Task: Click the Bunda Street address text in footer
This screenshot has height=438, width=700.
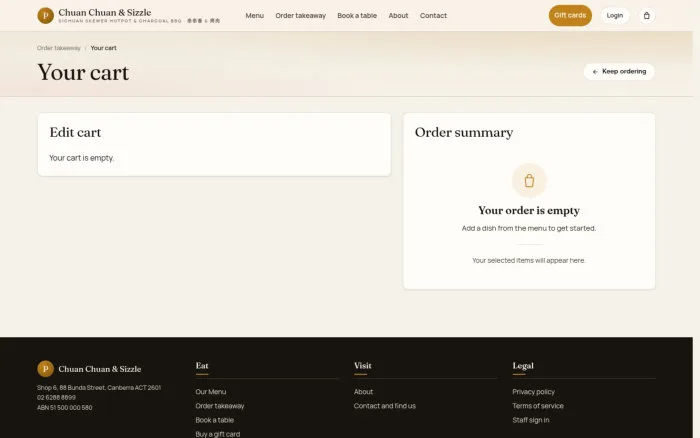Action: [99, 388]
